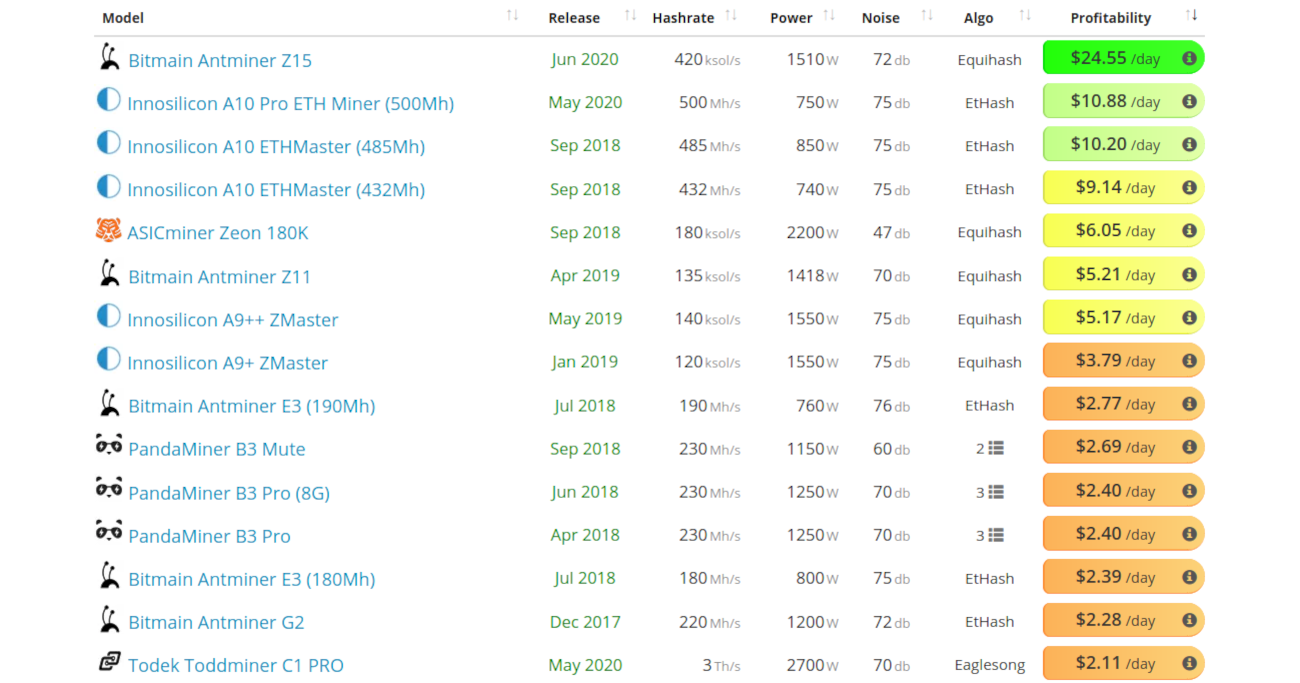
Task: Click the info icon in the $2.77 profitability badge
Action: [1189, 404]
